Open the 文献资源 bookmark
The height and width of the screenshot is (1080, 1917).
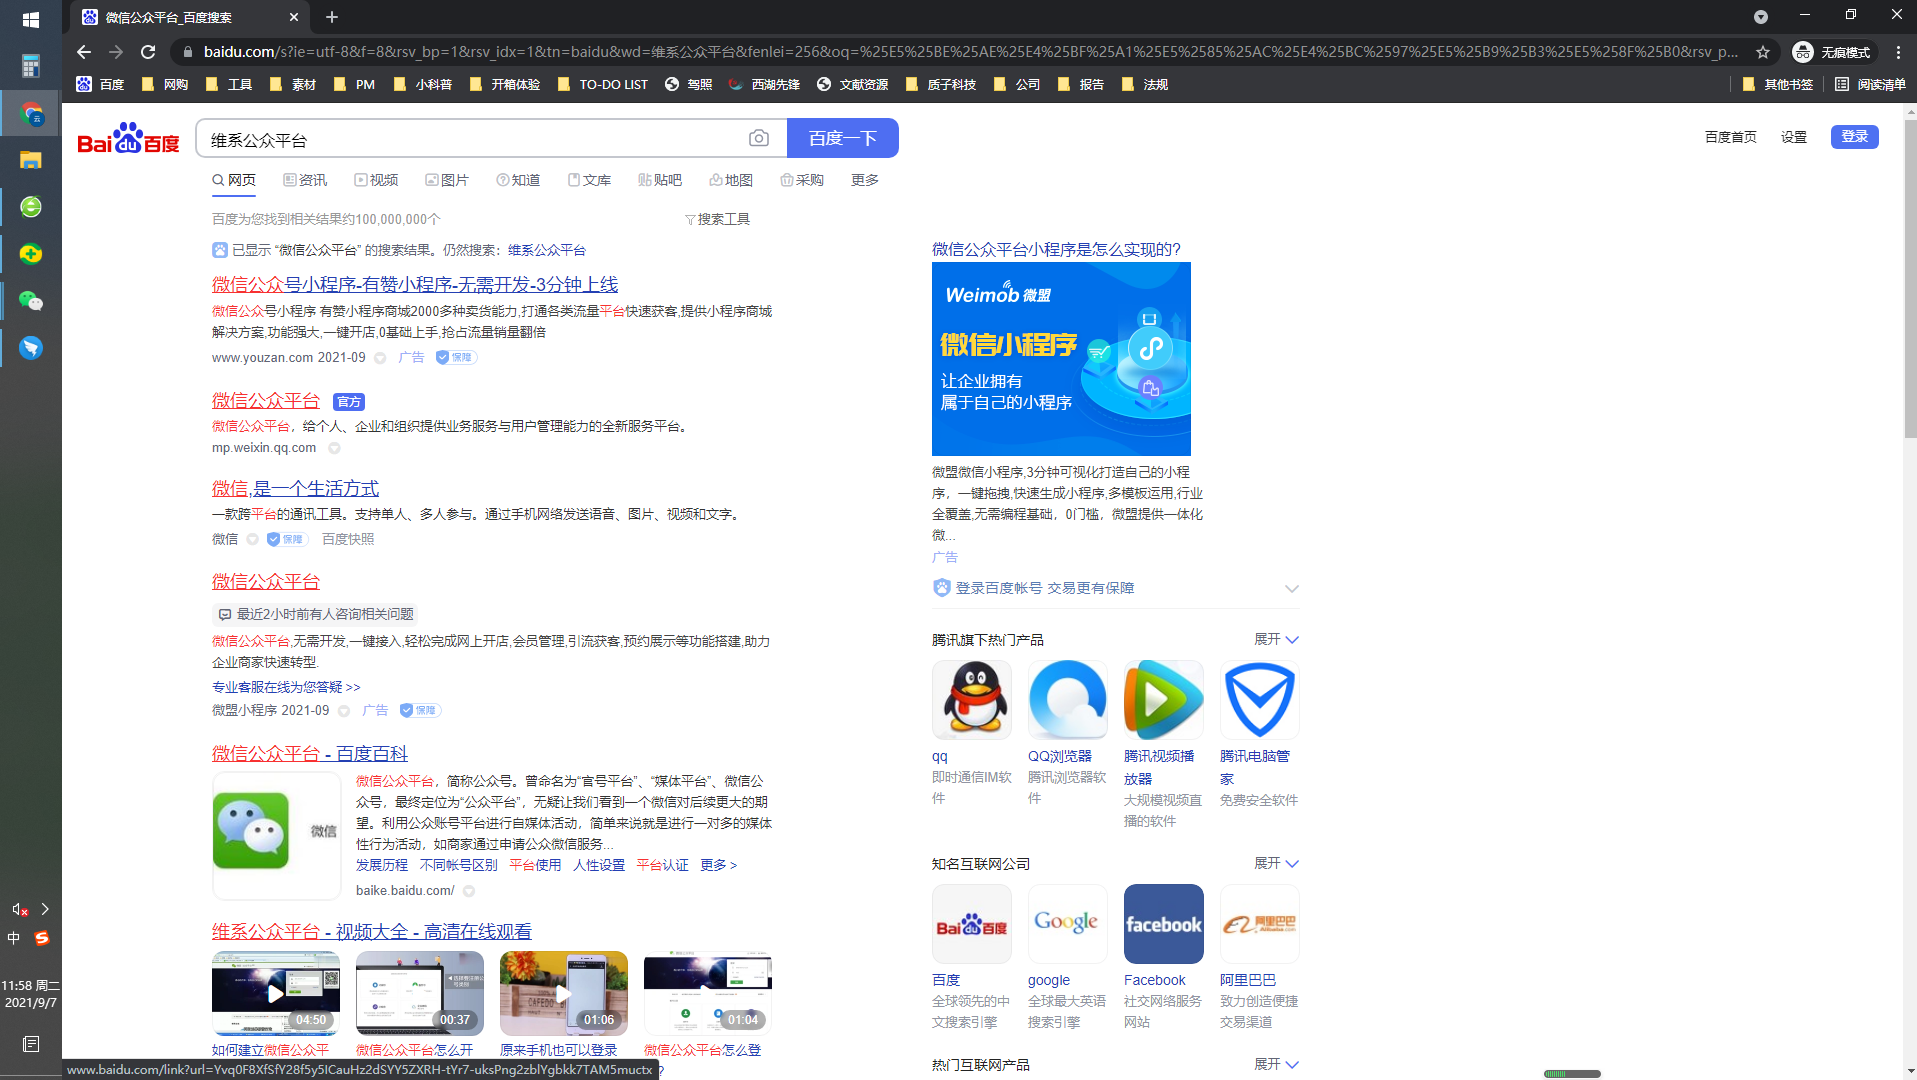853,85
